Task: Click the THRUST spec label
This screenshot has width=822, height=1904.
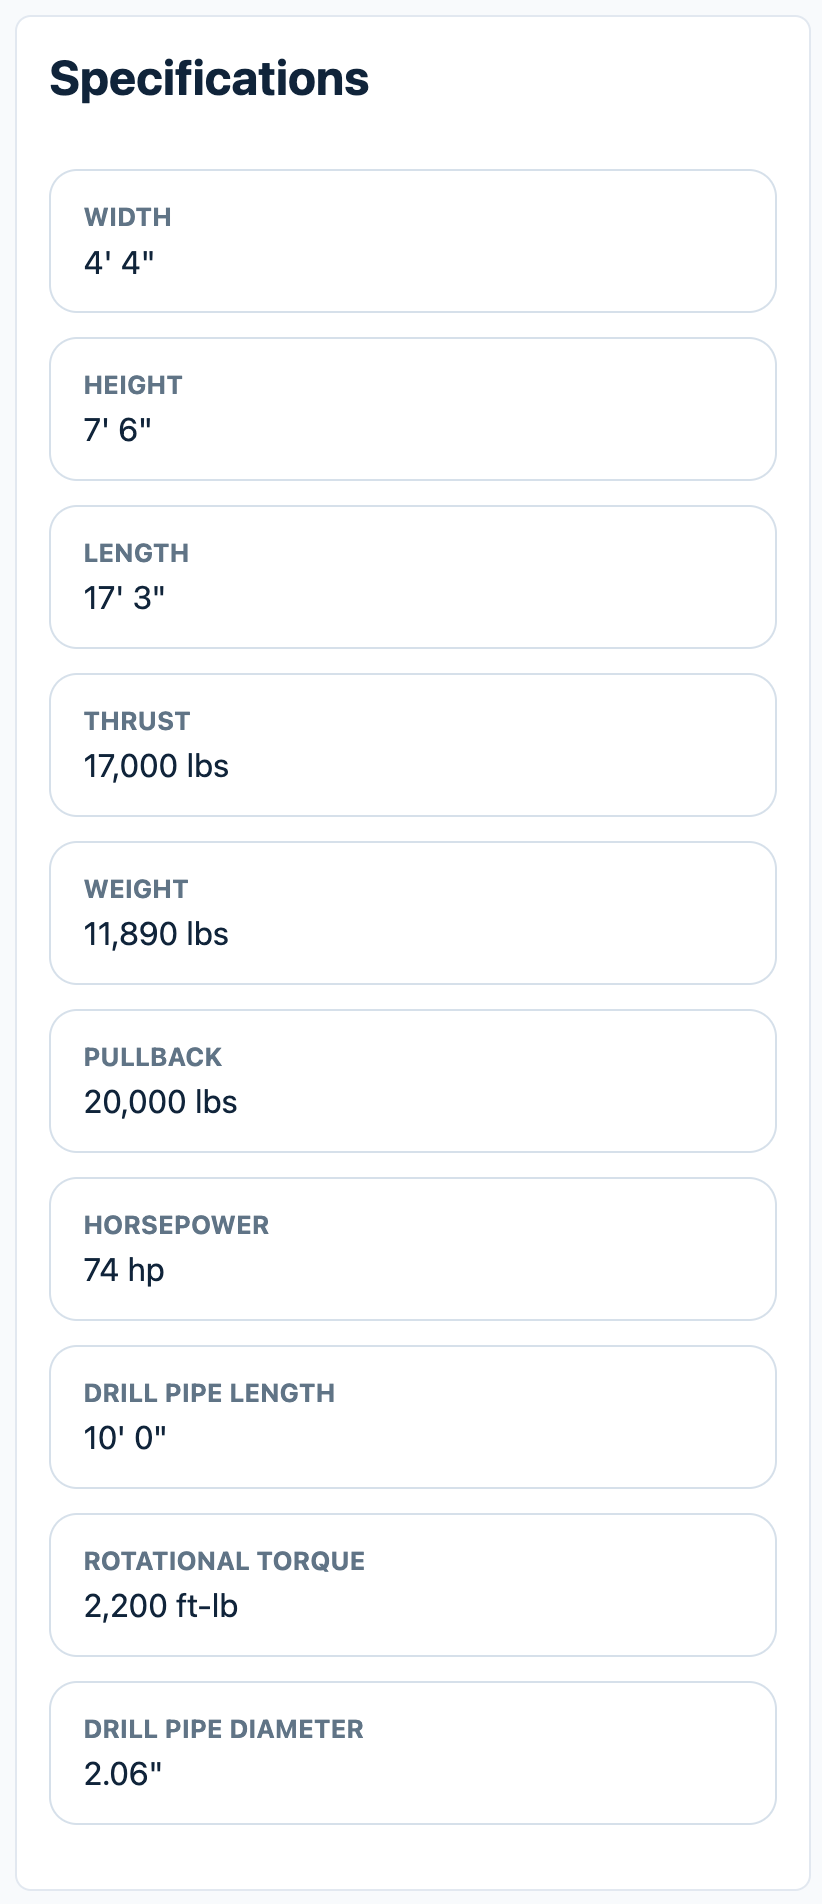Action: click(x=137, y=721)
